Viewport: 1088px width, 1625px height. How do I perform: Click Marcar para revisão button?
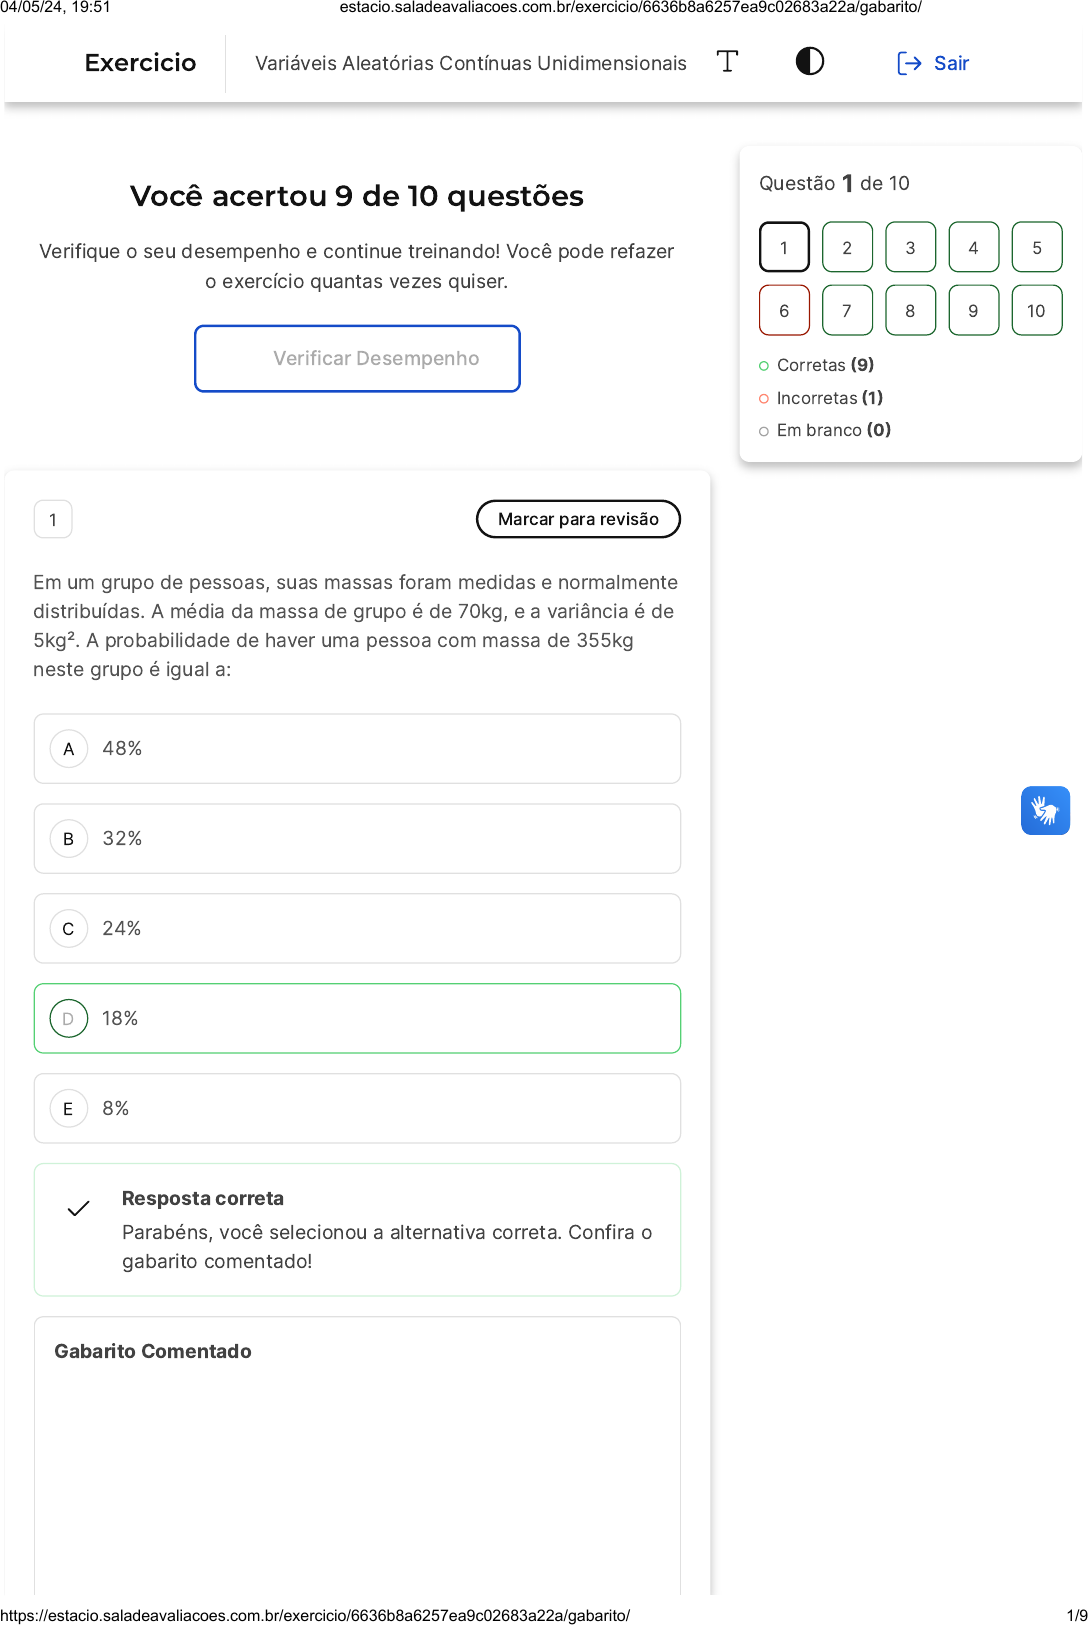click(578, 519)
